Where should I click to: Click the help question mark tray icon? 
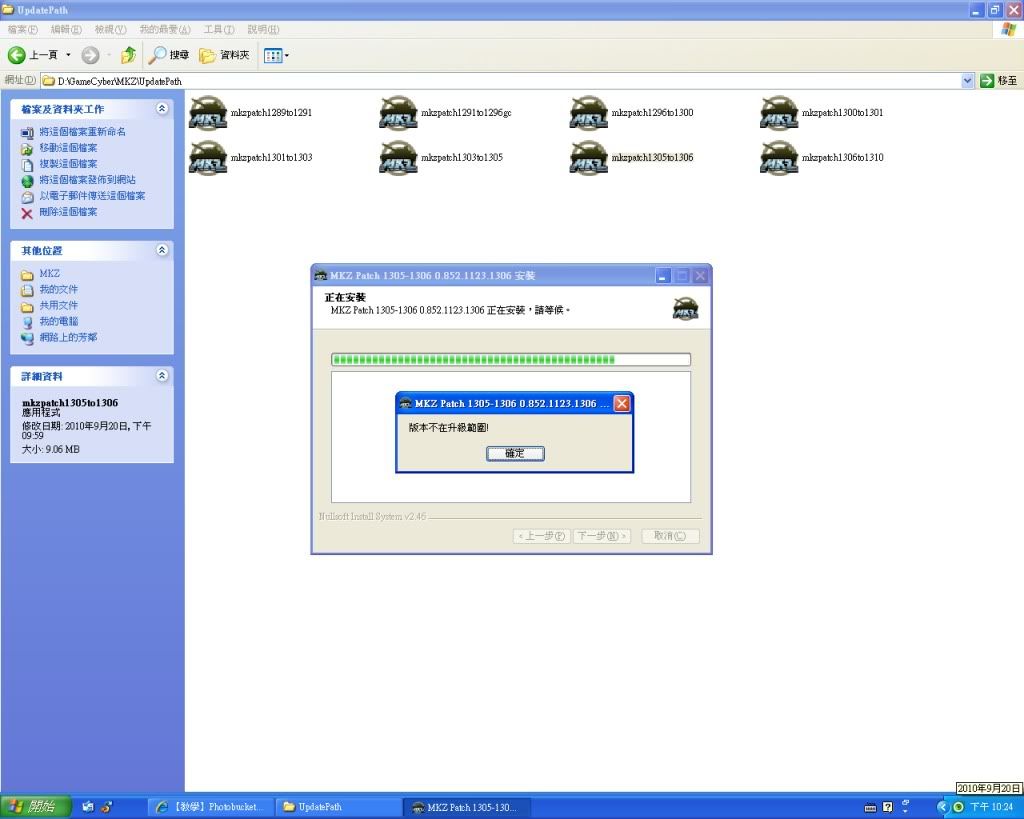click(888, 807)
